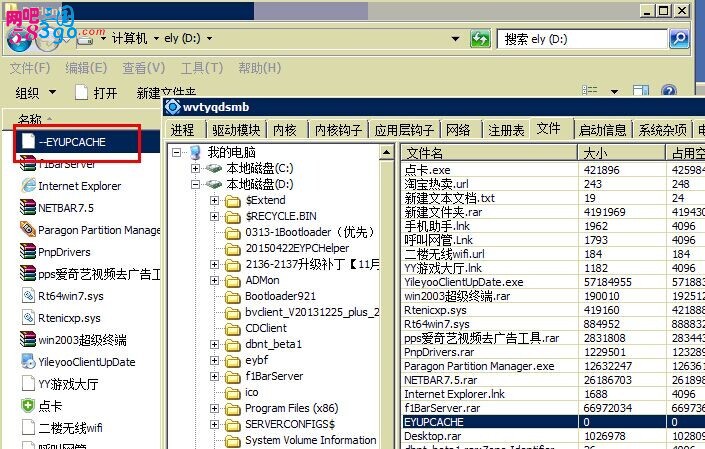Click the refresh button next to the address bar
This screenshot has height=449, width=705.
pos(480,39)
